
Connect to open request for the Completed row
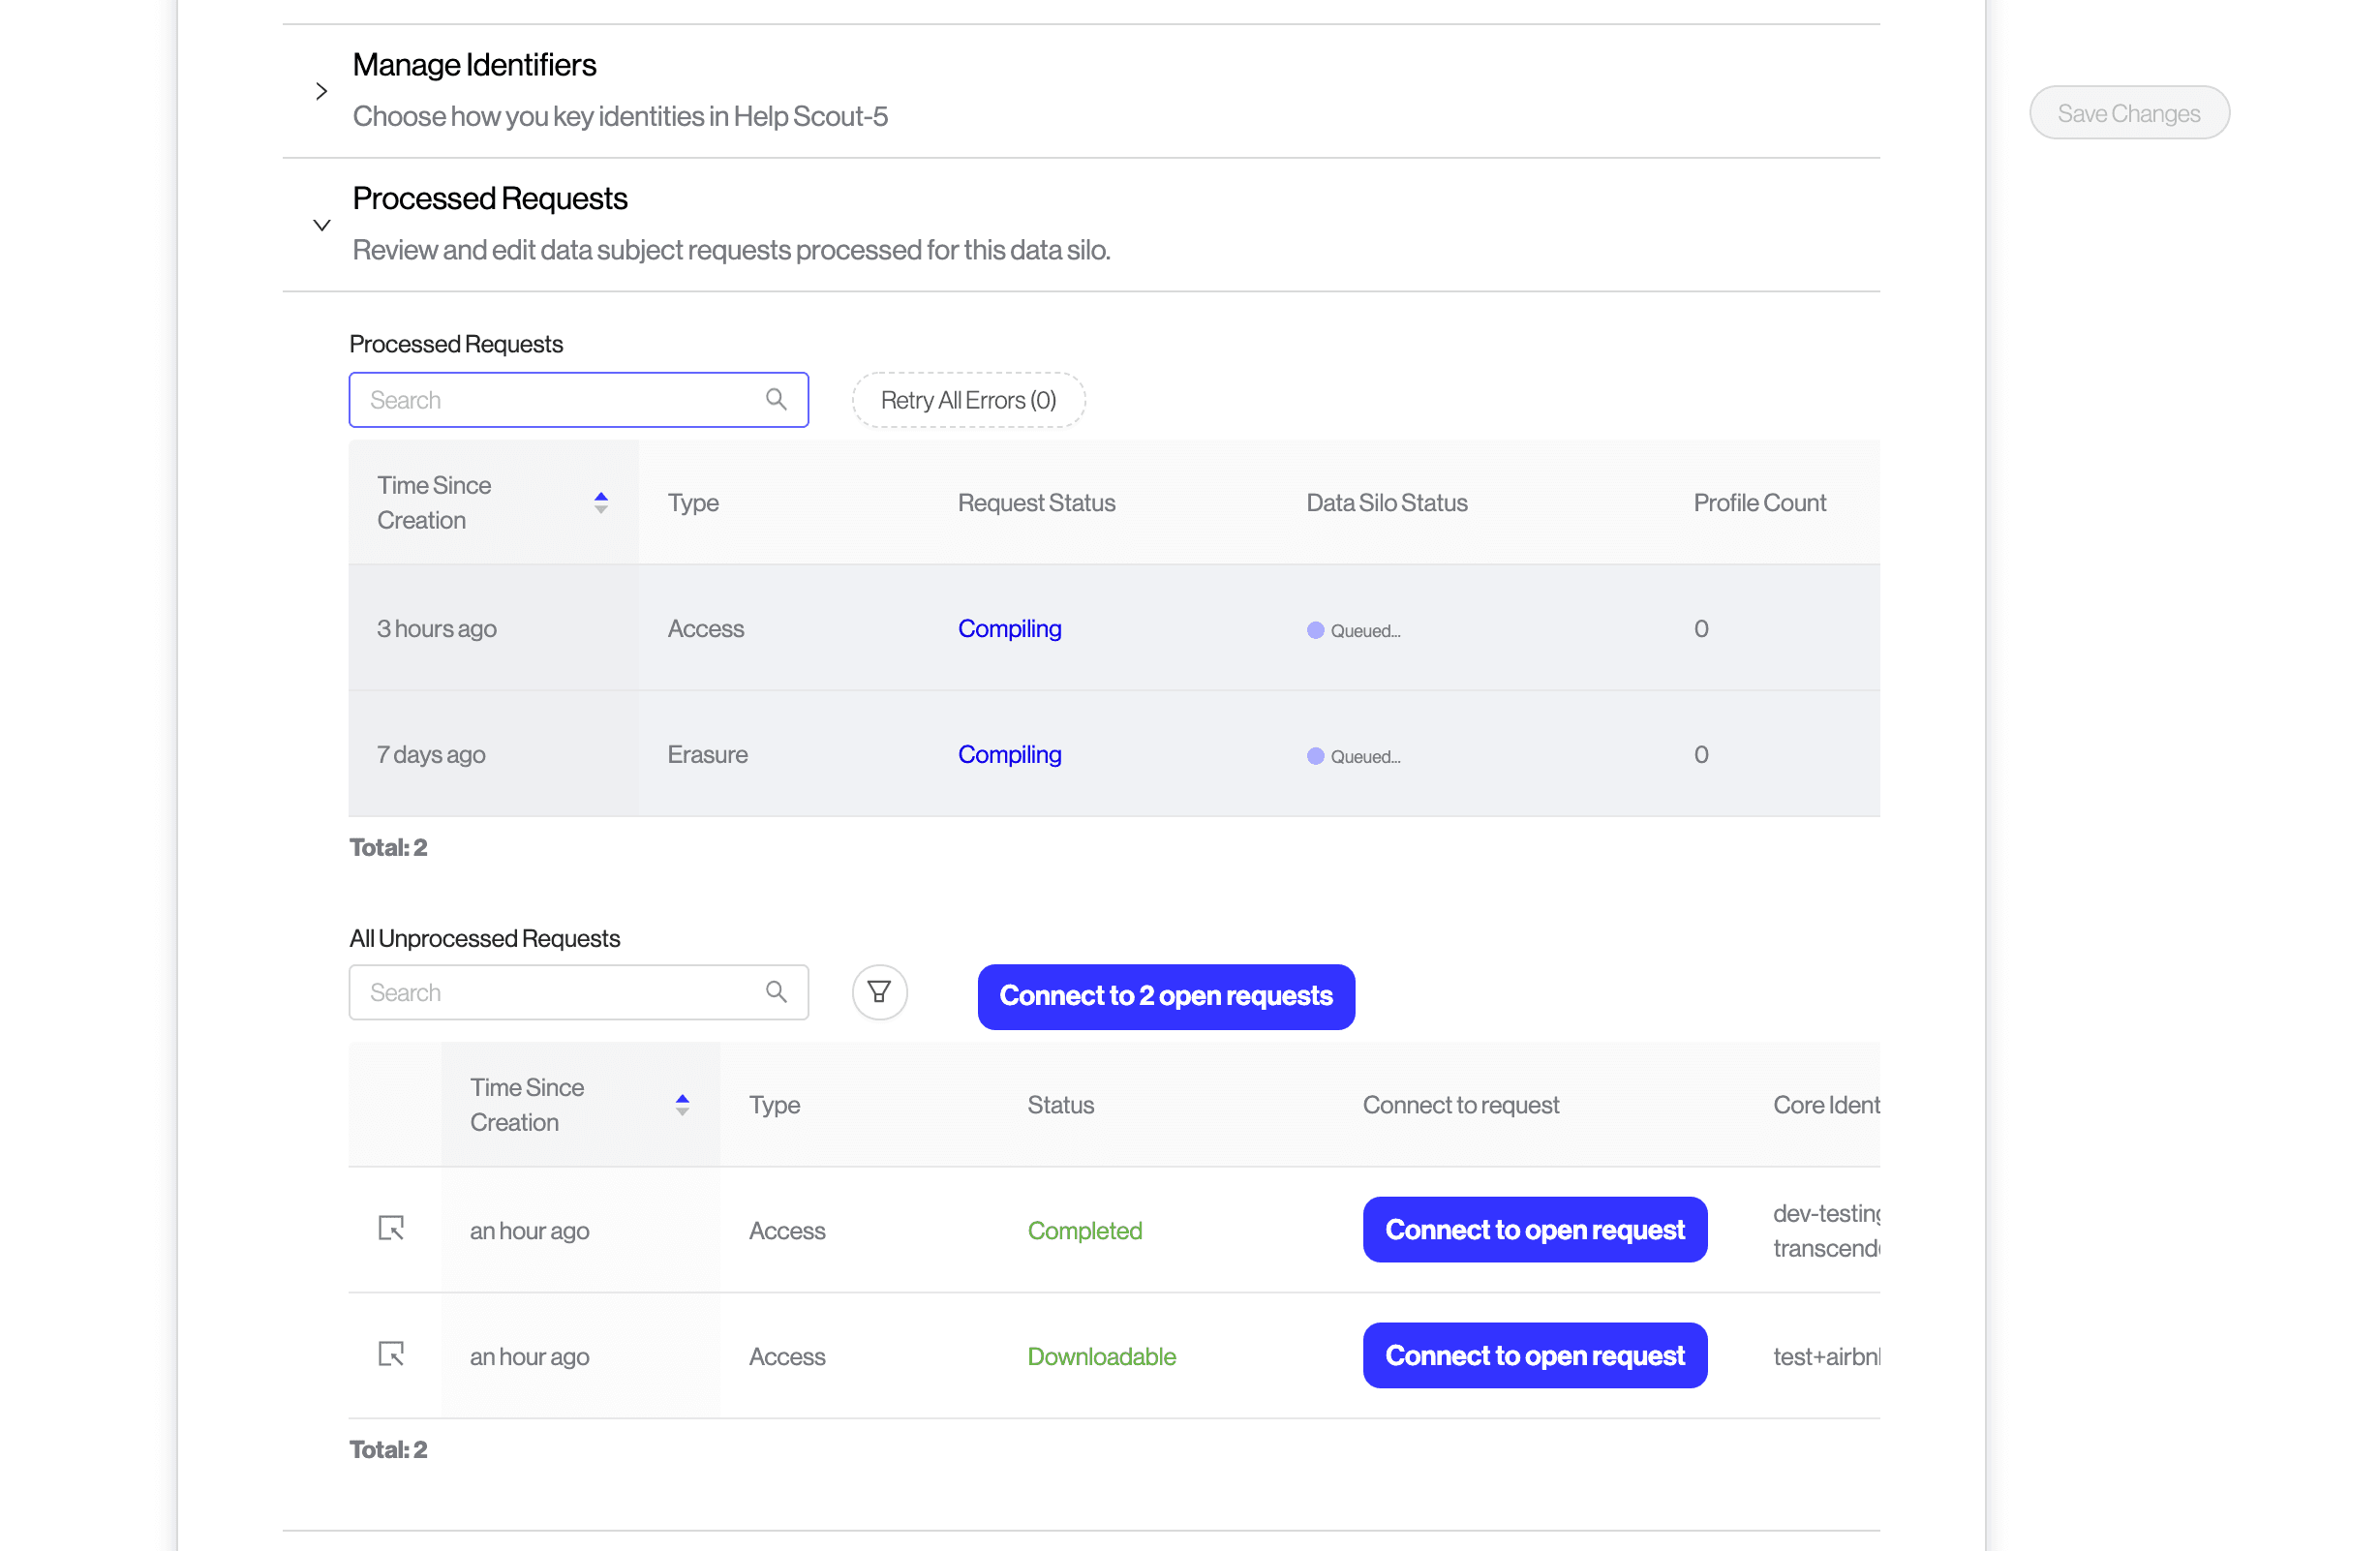pos(1534,1229)
